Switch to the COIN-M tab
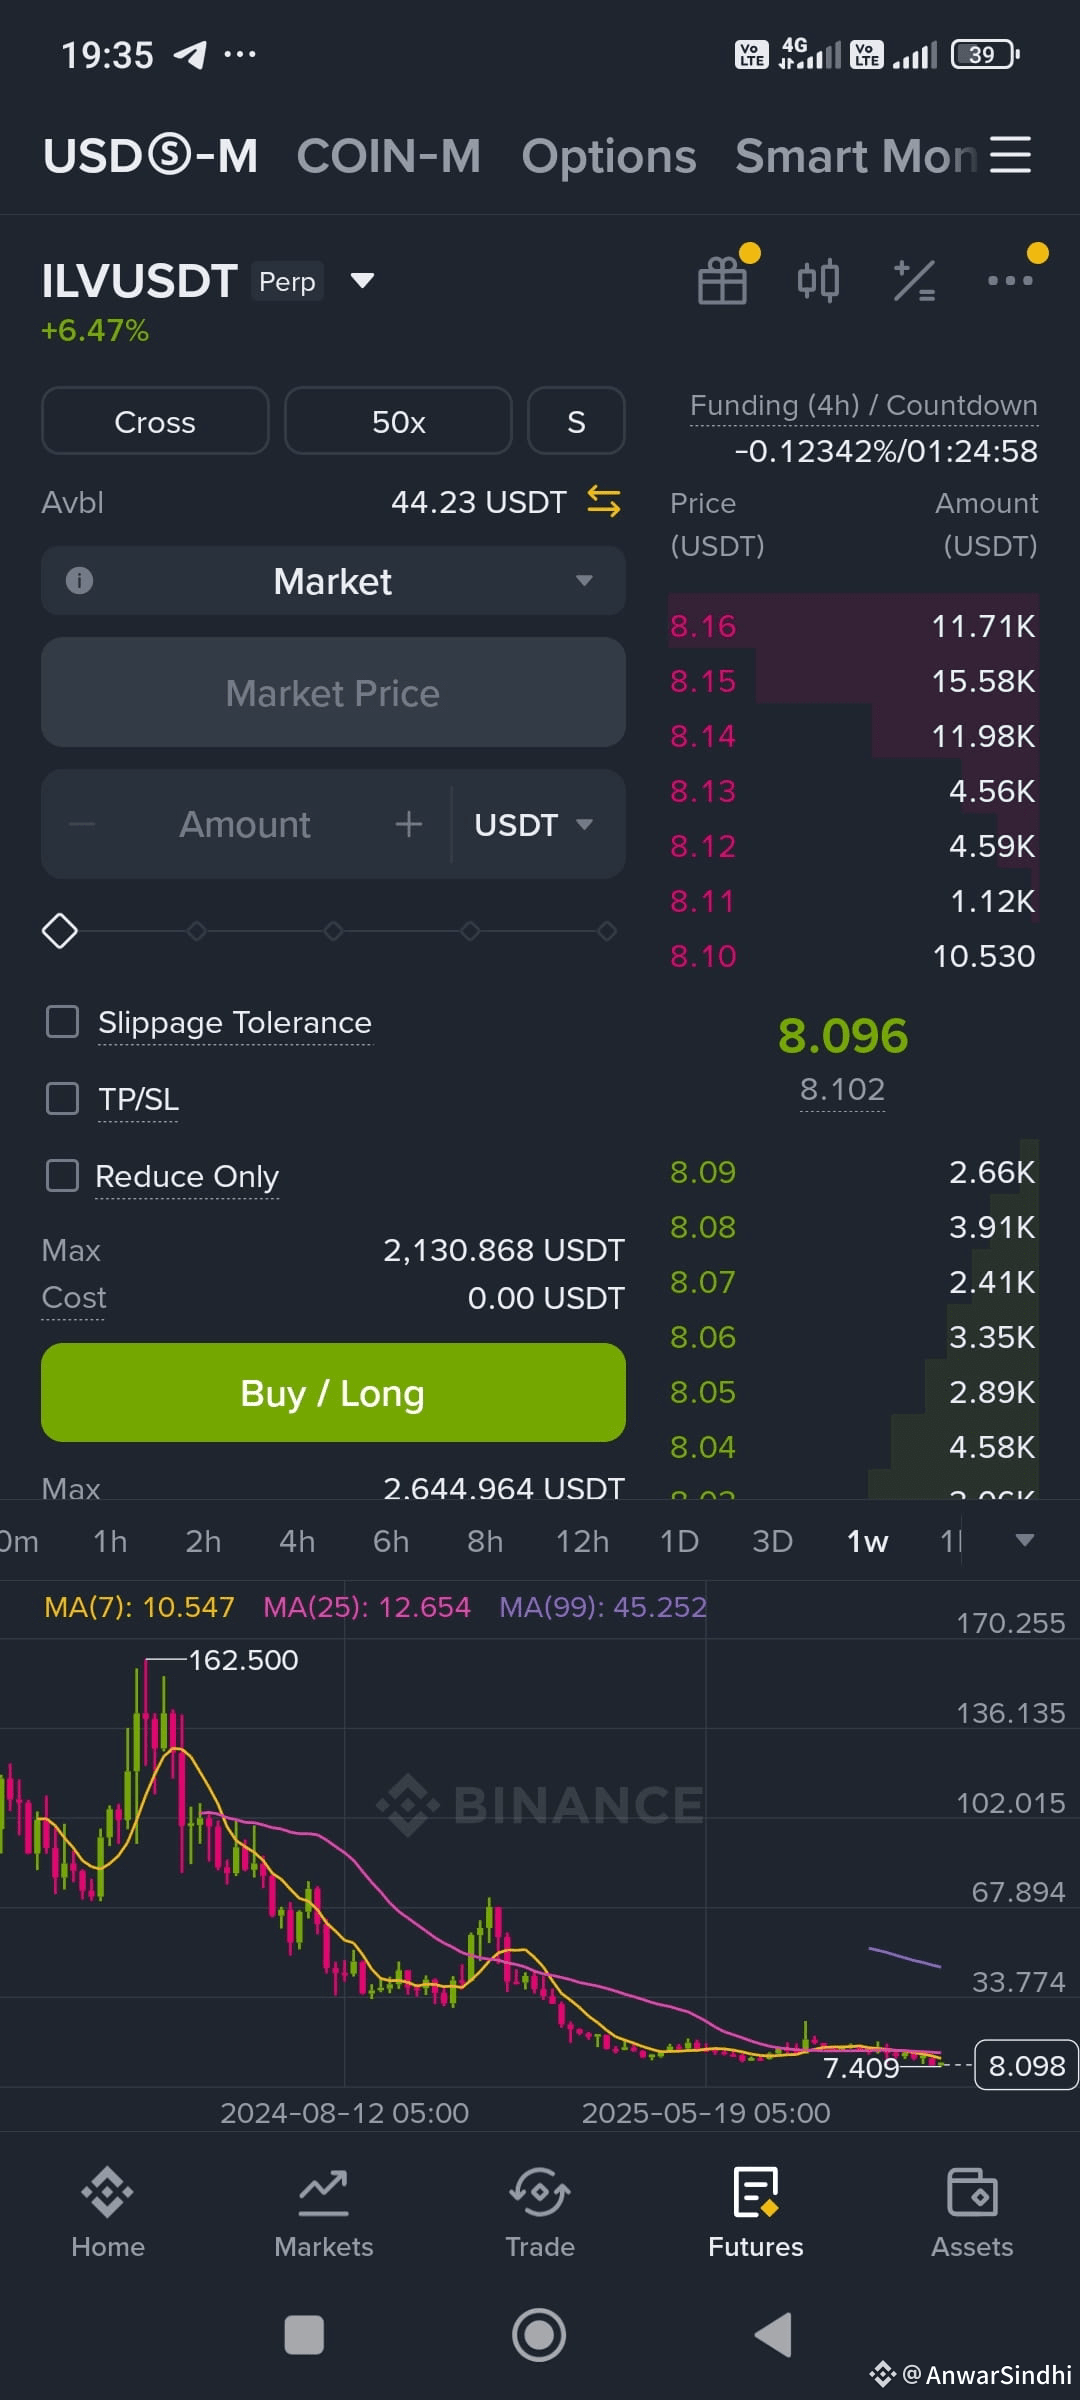 [x=389, y=156]
